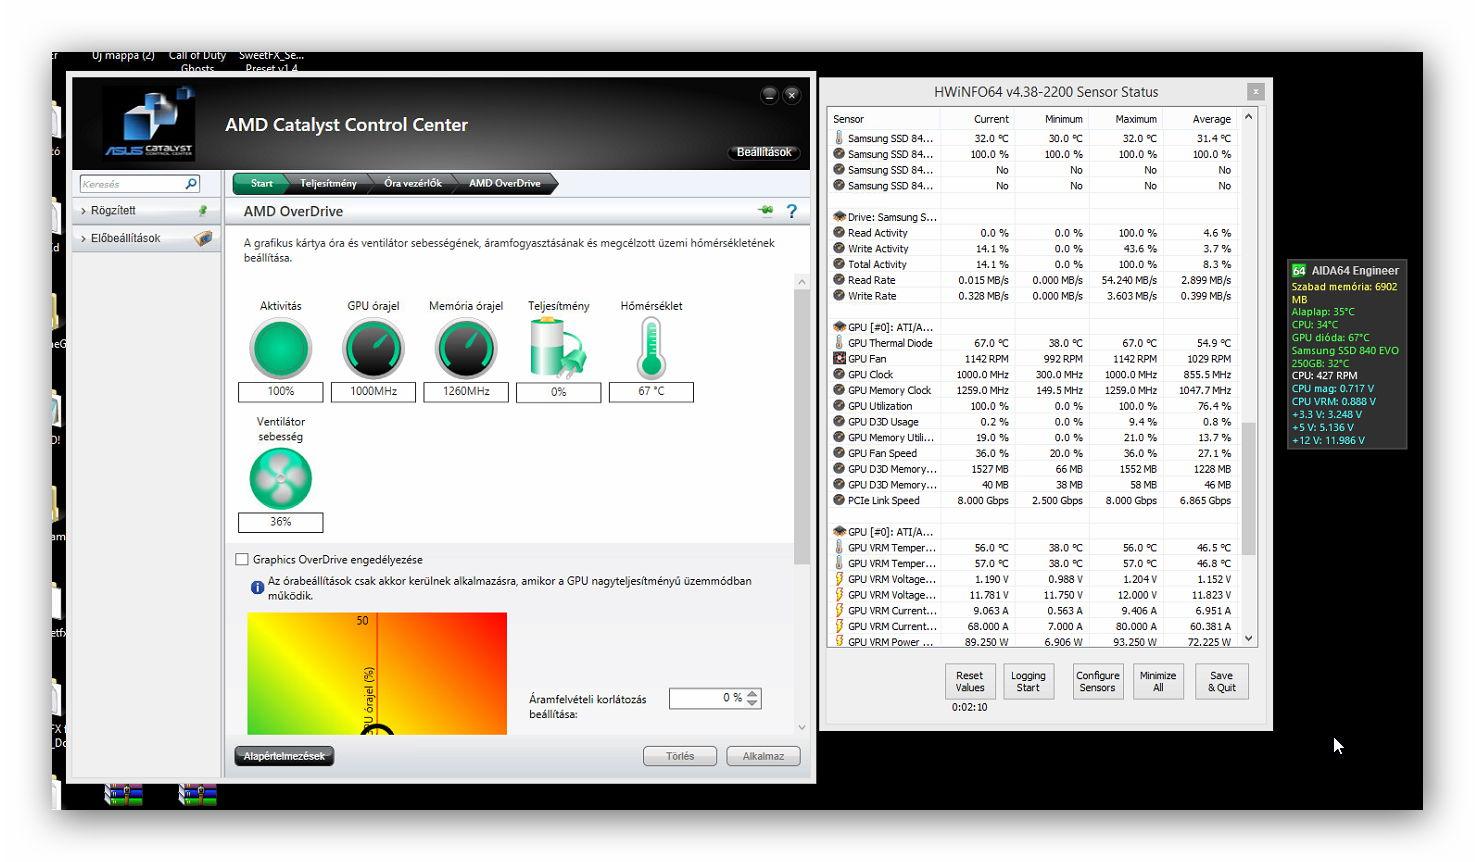Go to the Óra vezérlők breadcrumb tab

(x=413, y=183)
